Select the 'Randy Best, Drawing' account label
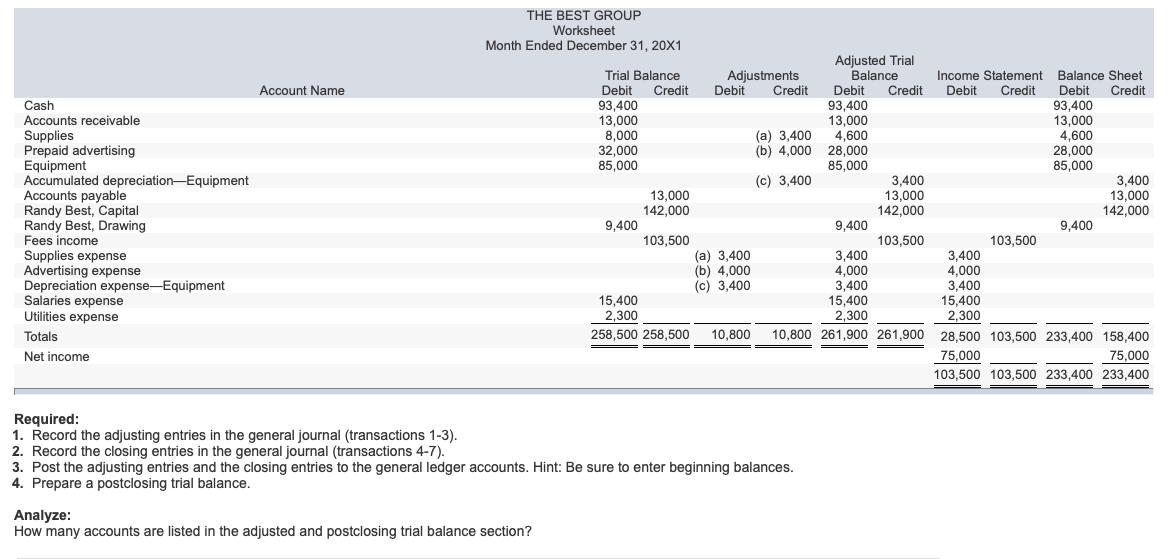Screen dimensions: 1171x559 click(x=84, y=226)
